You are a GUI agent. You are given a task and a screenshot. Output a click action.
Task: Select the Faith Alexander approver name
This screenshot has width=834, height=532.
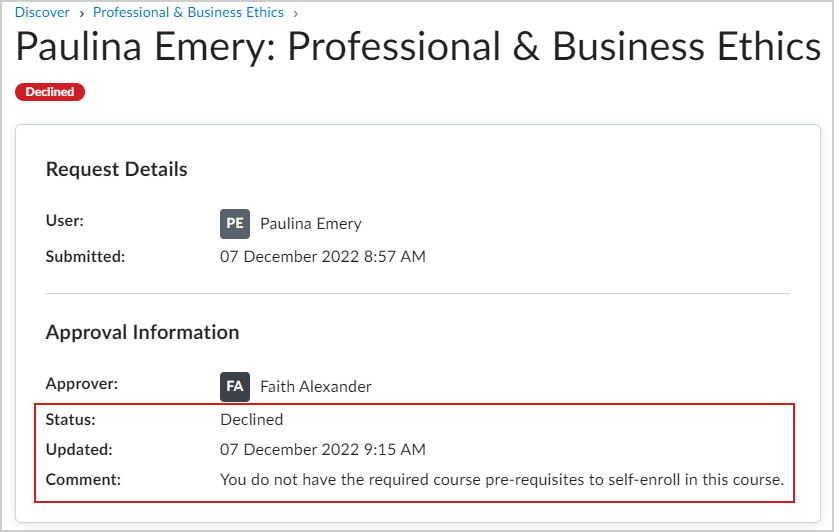315,387
